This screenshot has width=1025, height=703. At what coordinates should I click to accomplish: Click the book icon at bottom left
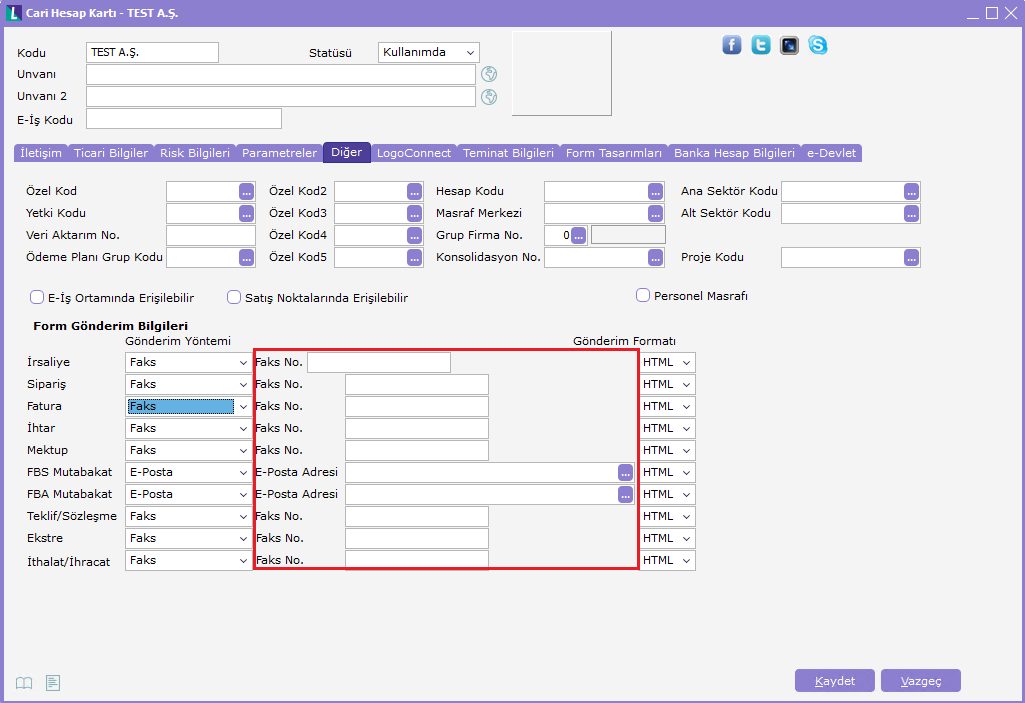[x=24, y=683]
